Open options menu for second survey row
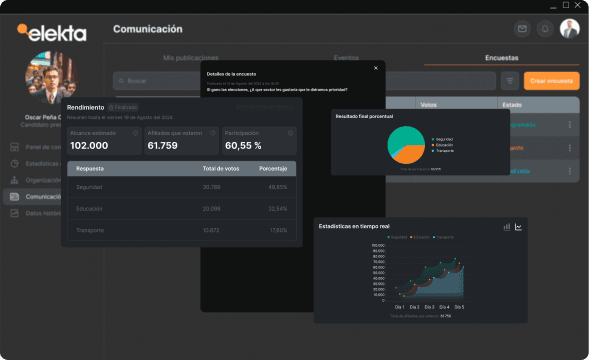 (569, 148)
